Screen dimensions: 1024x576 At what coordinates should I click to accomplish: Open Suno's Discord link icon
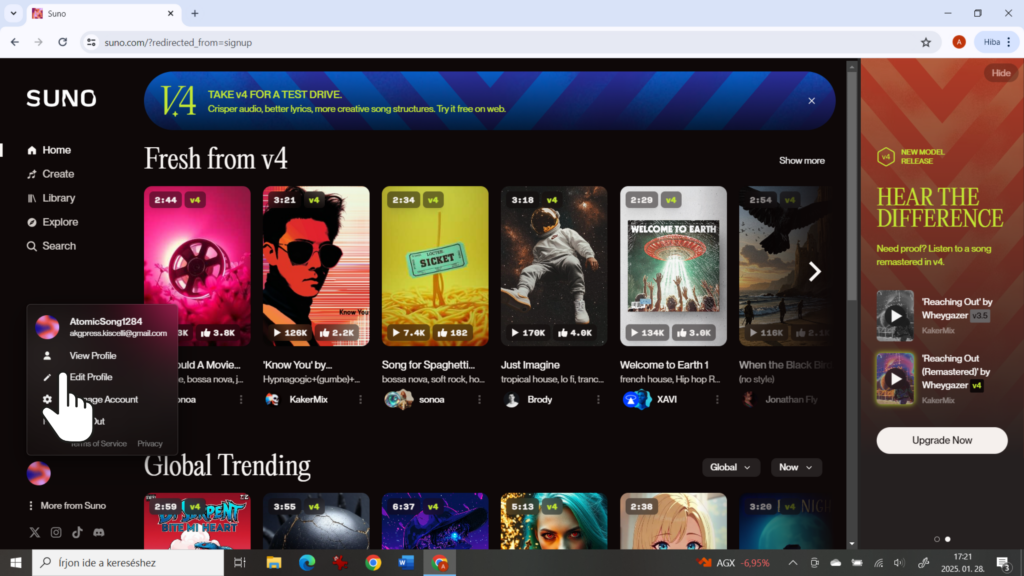point(98,533)
